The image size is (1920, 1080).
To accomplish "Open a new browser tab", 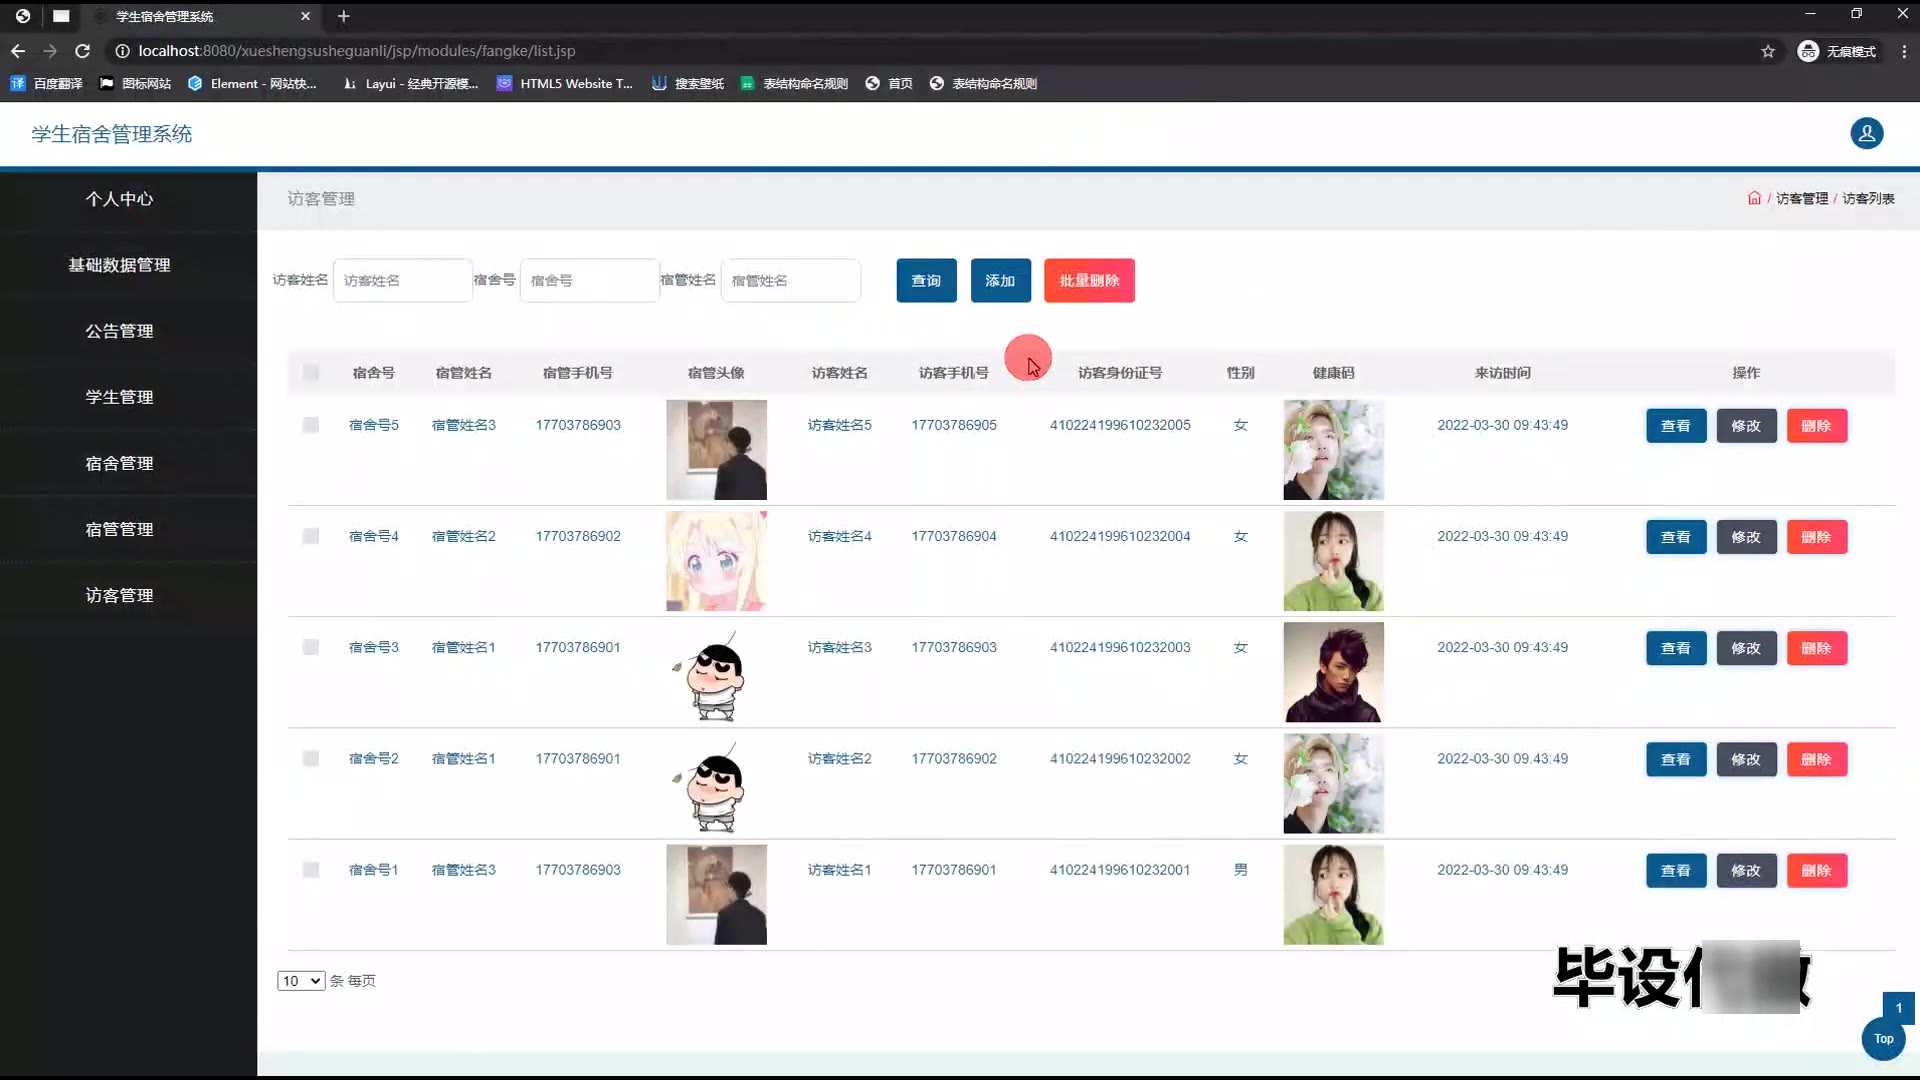I will [x=343, y=16].
